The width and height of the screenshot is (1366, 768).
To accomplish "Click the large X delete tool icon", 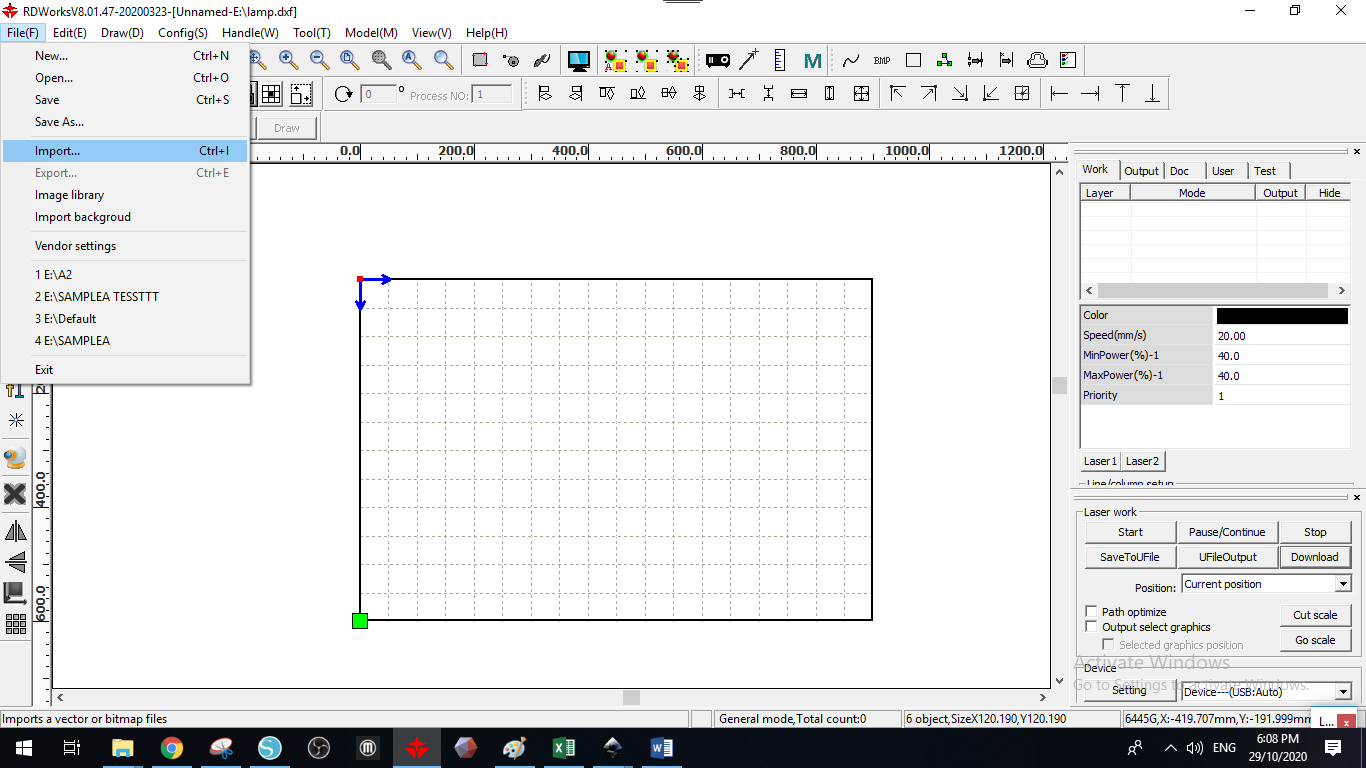I will 16,493.
